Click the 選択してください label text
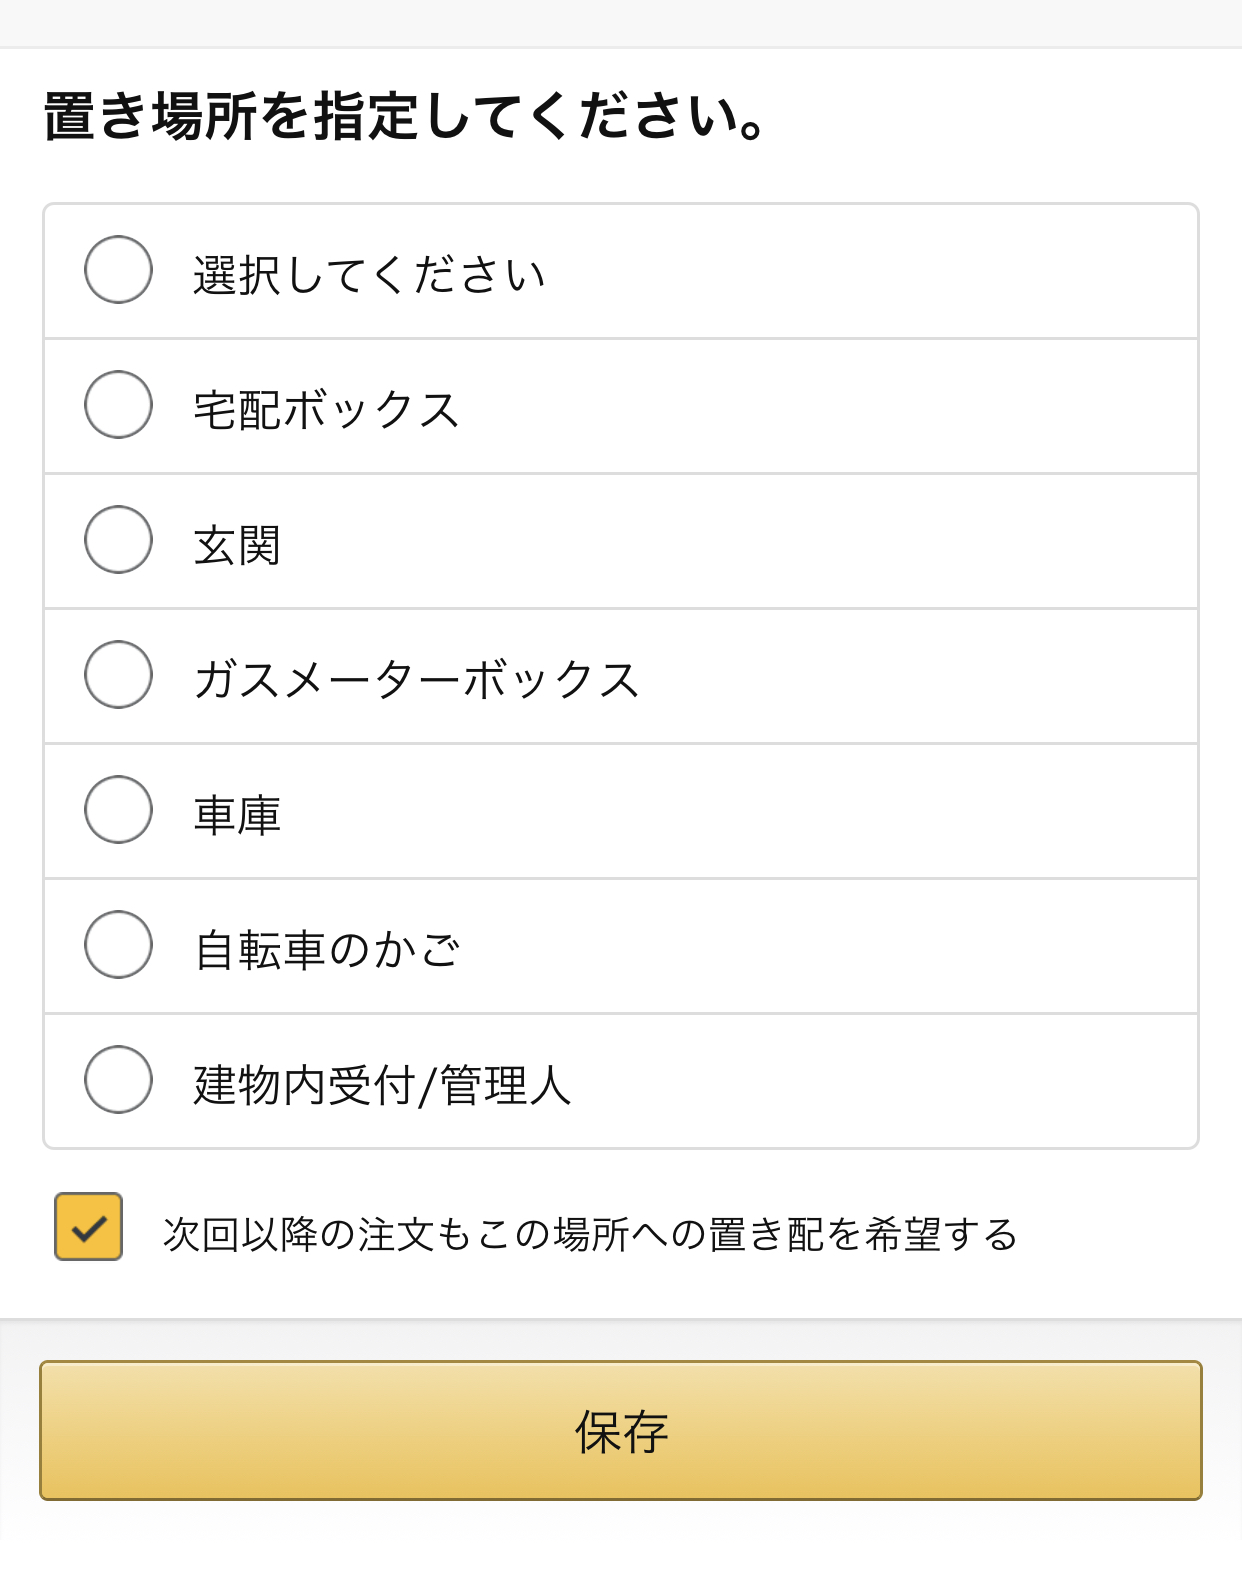The height and width of the screenshot is (1570, 1242). pos(369,275)
